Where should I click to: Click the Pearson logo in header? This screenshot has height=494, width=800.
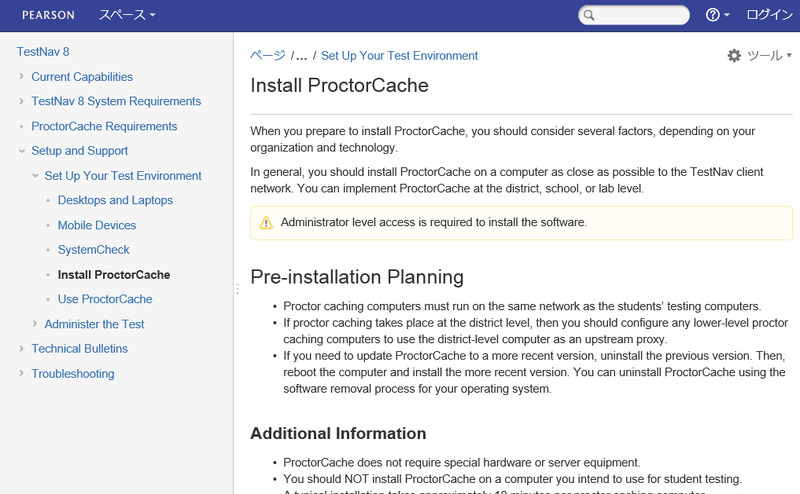point(49,15)
